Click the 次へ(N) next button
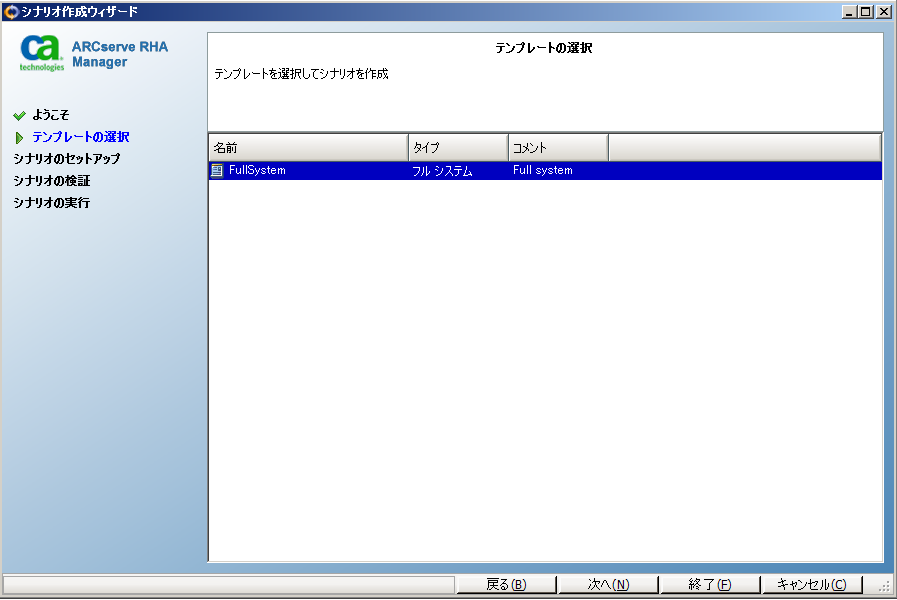This screenshot has height=600, width=897. pos(608,585)
